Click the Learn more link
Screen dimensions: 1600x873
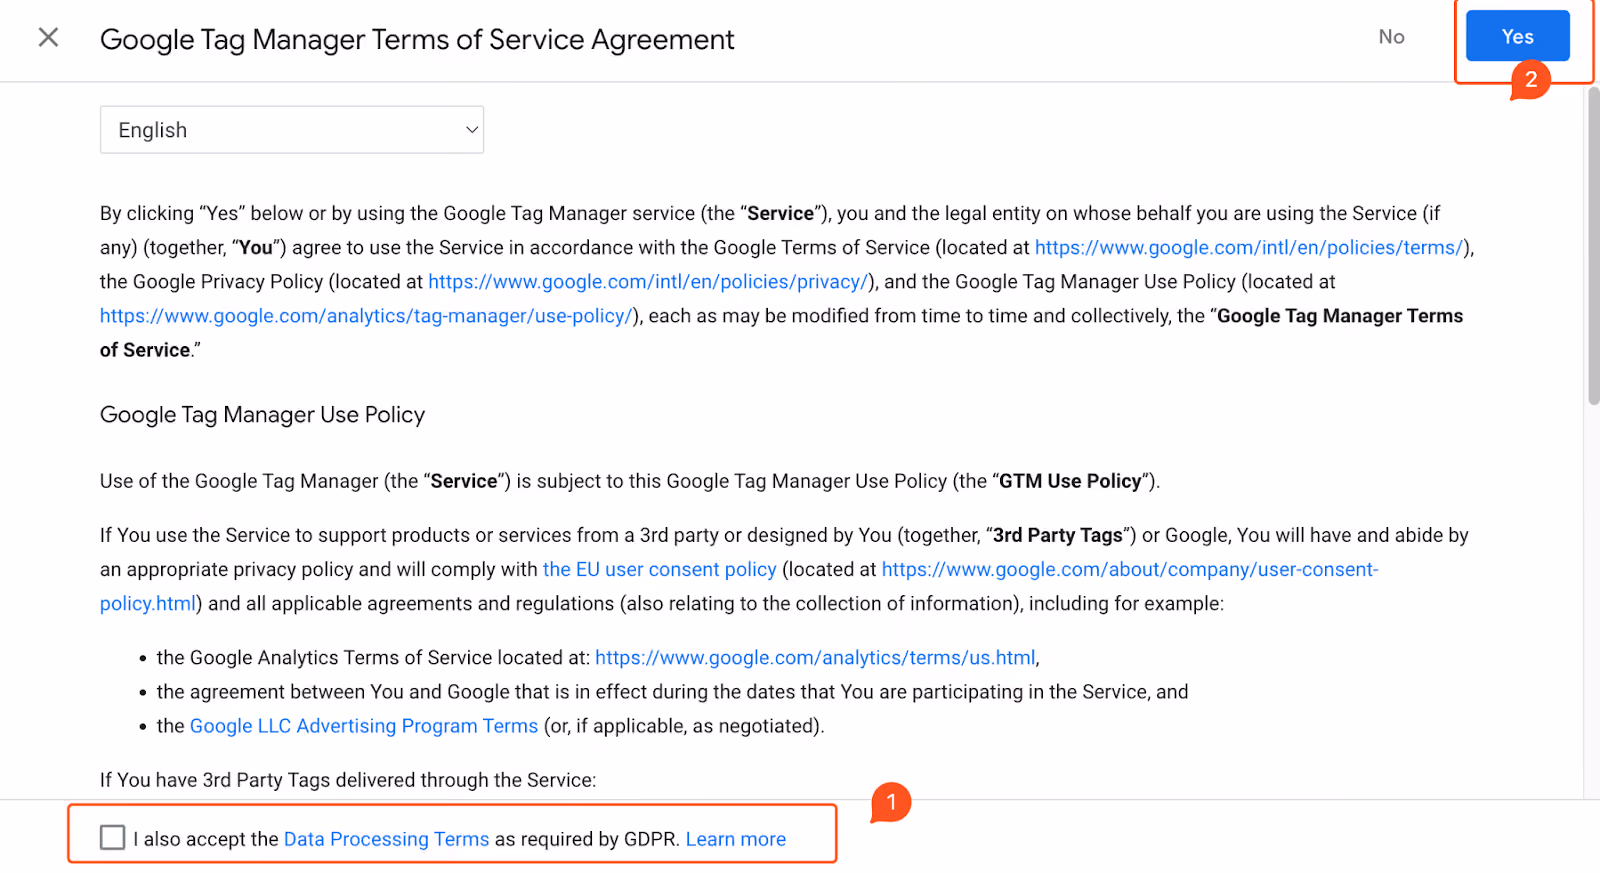pyautogui.click(x=736, y=839)
